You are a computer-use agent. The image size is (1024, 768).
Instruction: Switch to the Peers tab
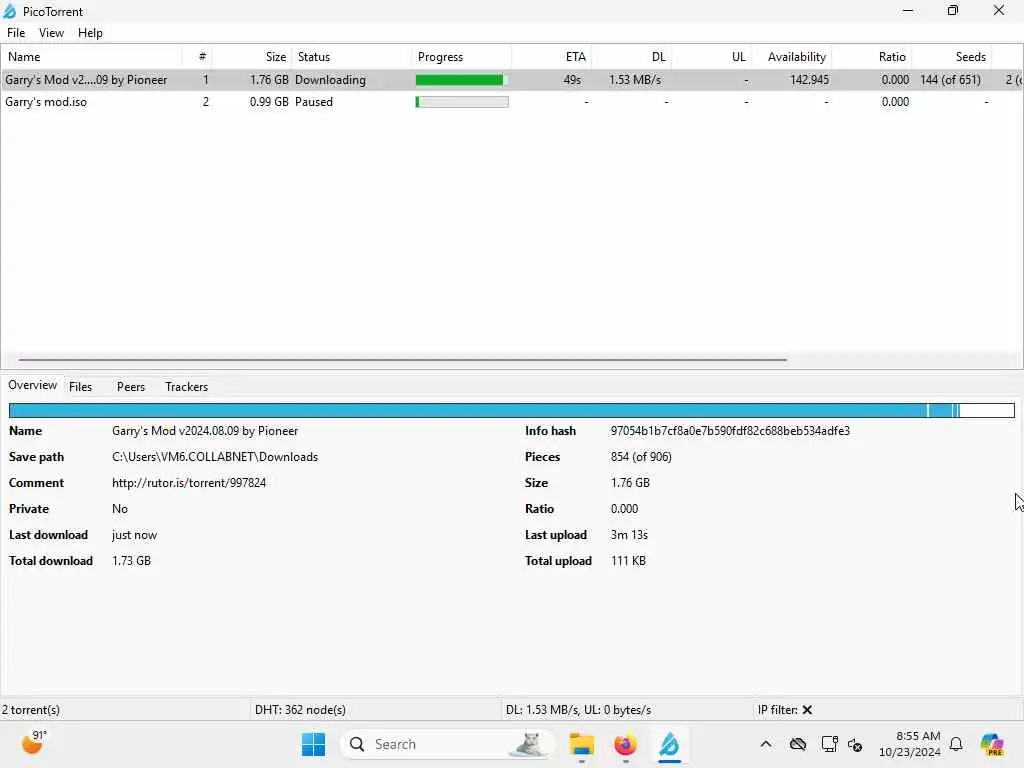tap(131, 387)
